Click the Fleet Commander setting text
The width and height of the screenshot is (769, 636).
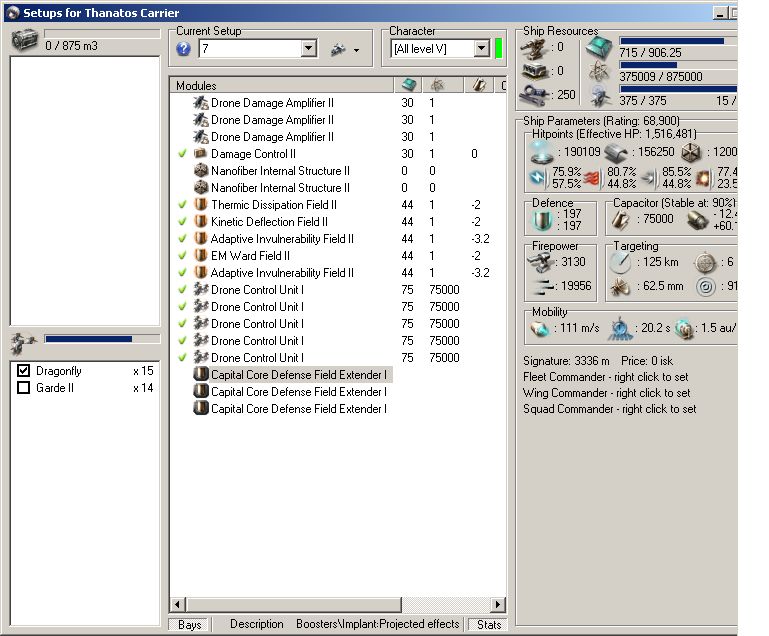coord(606,377)
